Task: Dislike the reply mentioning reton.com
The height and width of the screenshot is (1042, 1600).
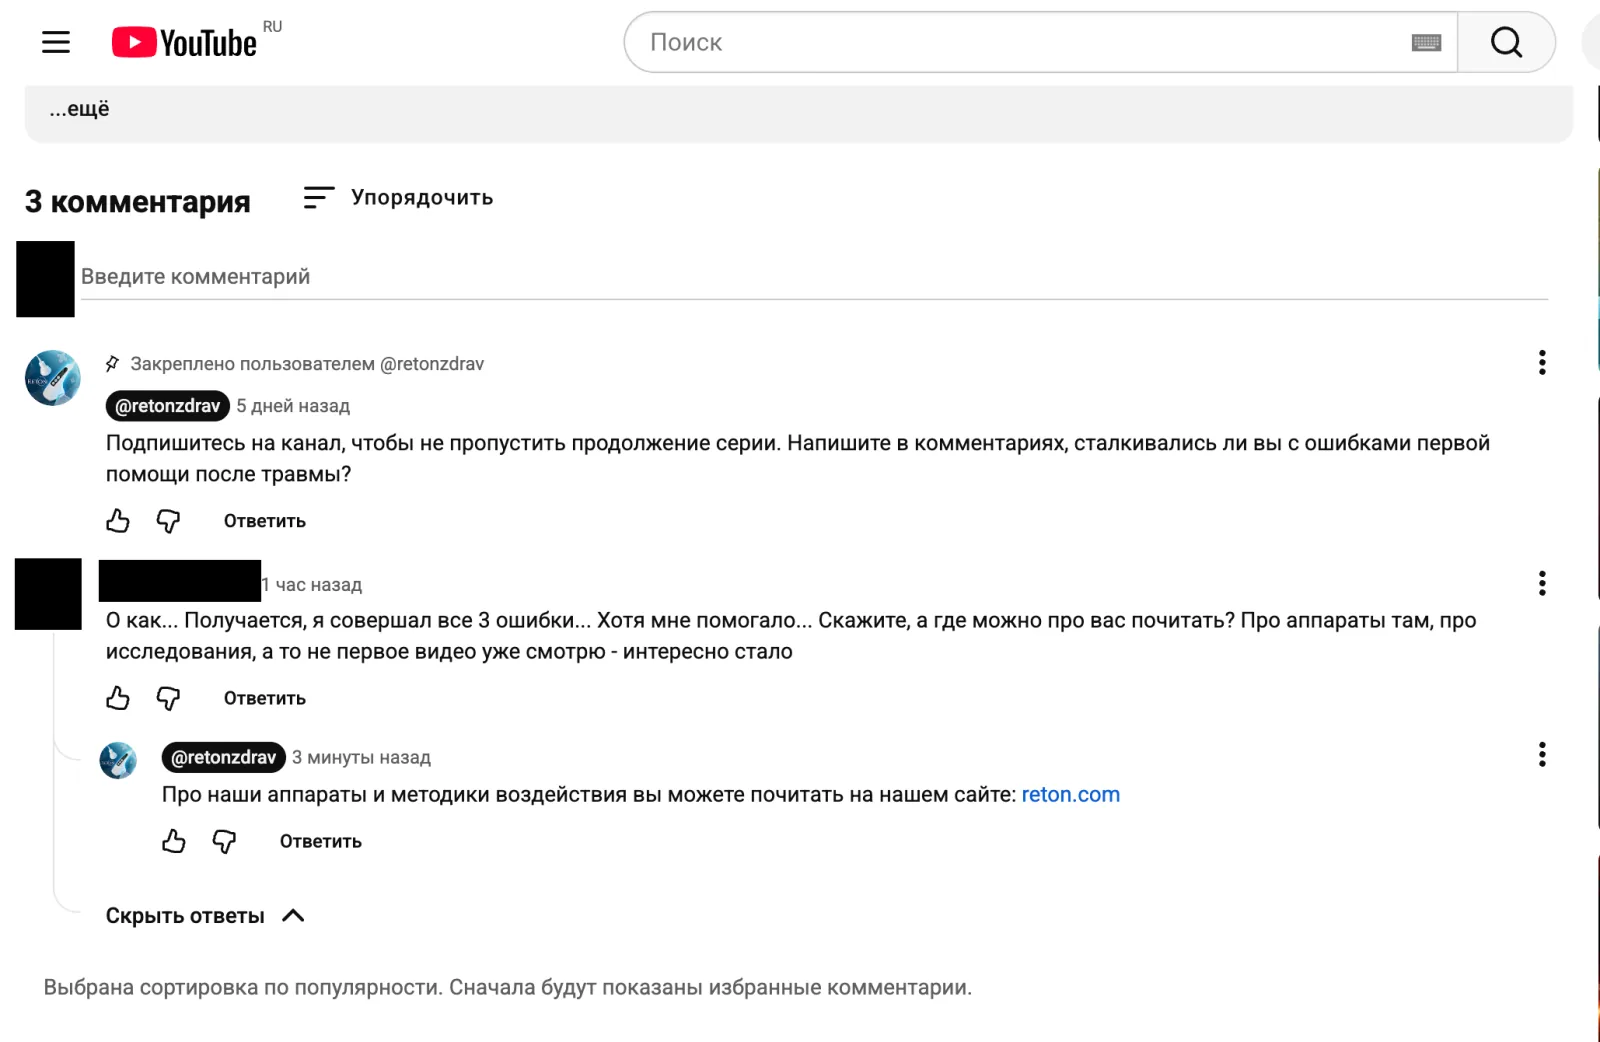Action: click(224, 841)
